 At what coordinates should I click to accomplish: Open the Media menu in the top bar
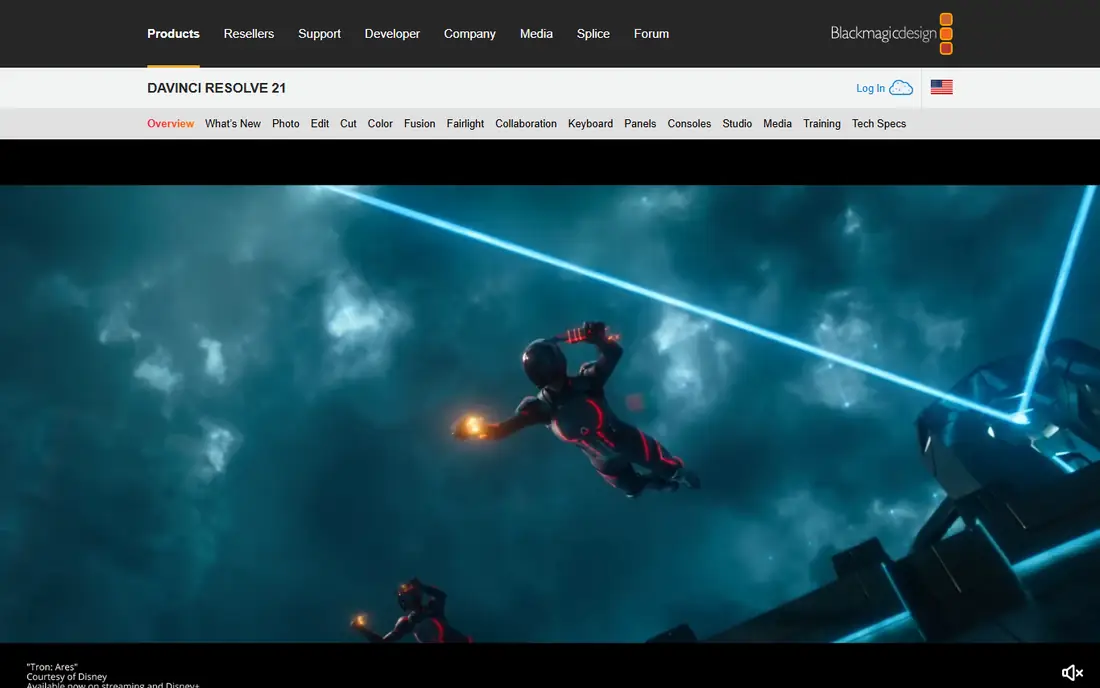point(536,34)
